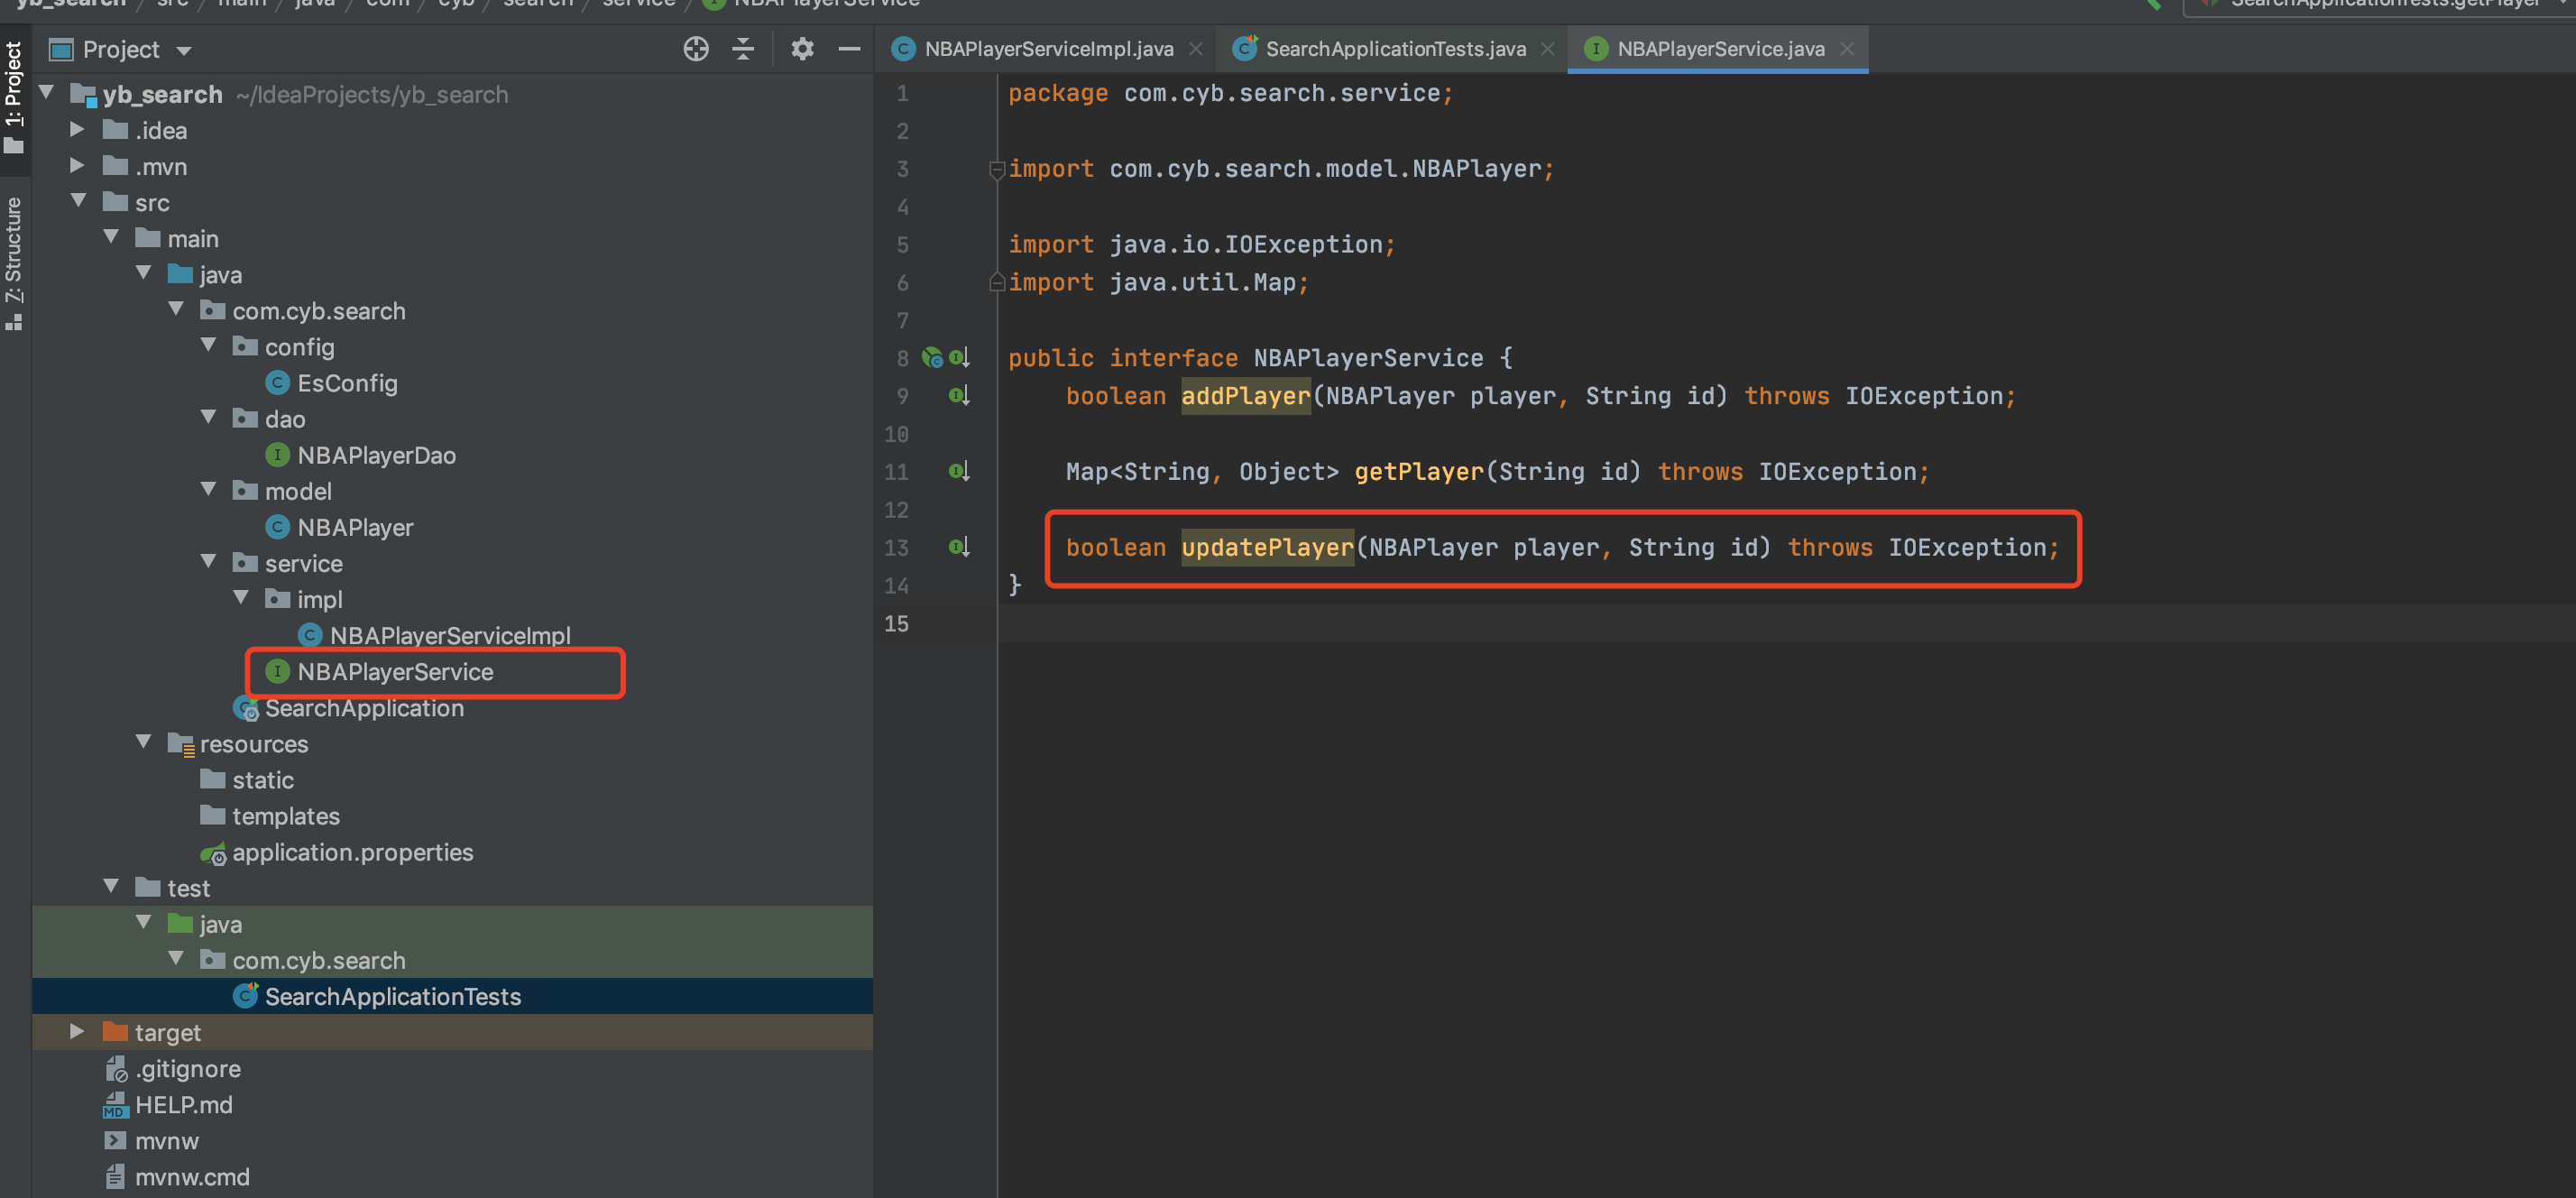Open application.properties file

click(x=351, y=852)
